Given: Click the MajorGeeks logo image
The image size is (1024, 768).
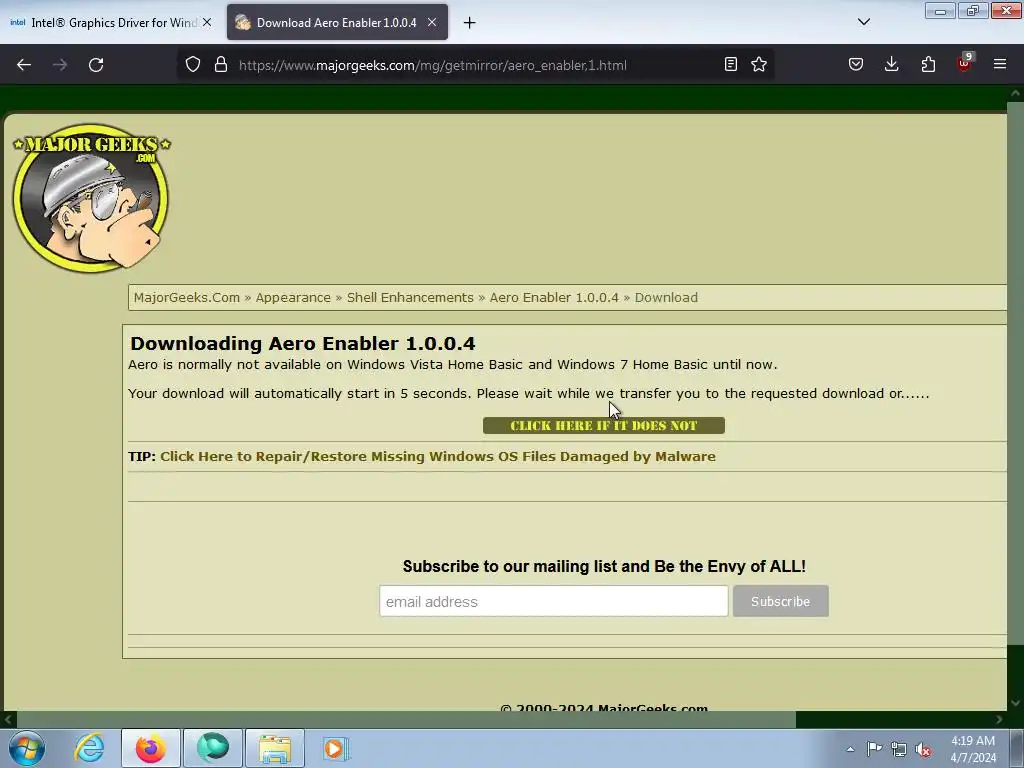Looking at the screenshot, I should (91, 198).
